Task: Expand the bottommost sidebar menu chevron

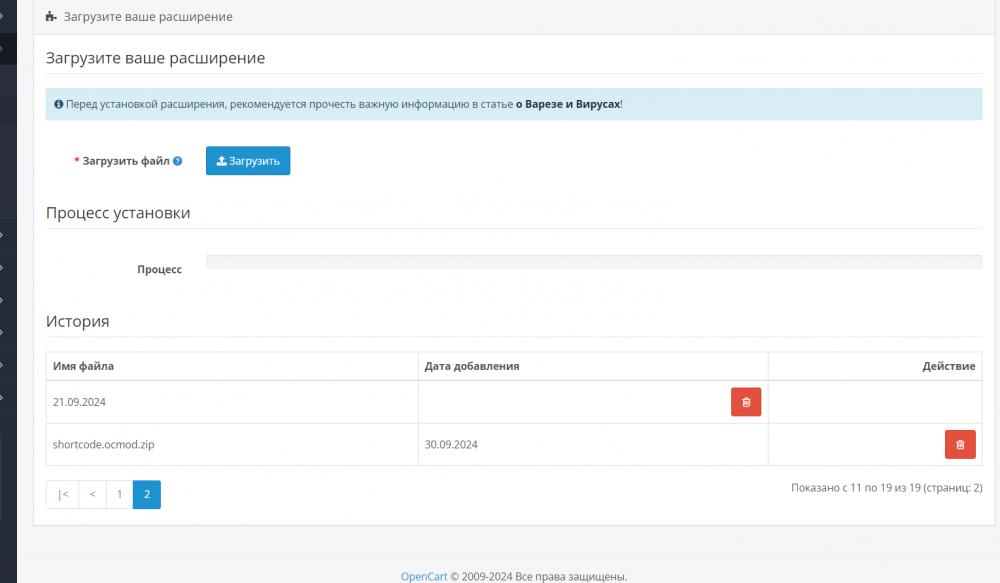Action: point(2,397)
